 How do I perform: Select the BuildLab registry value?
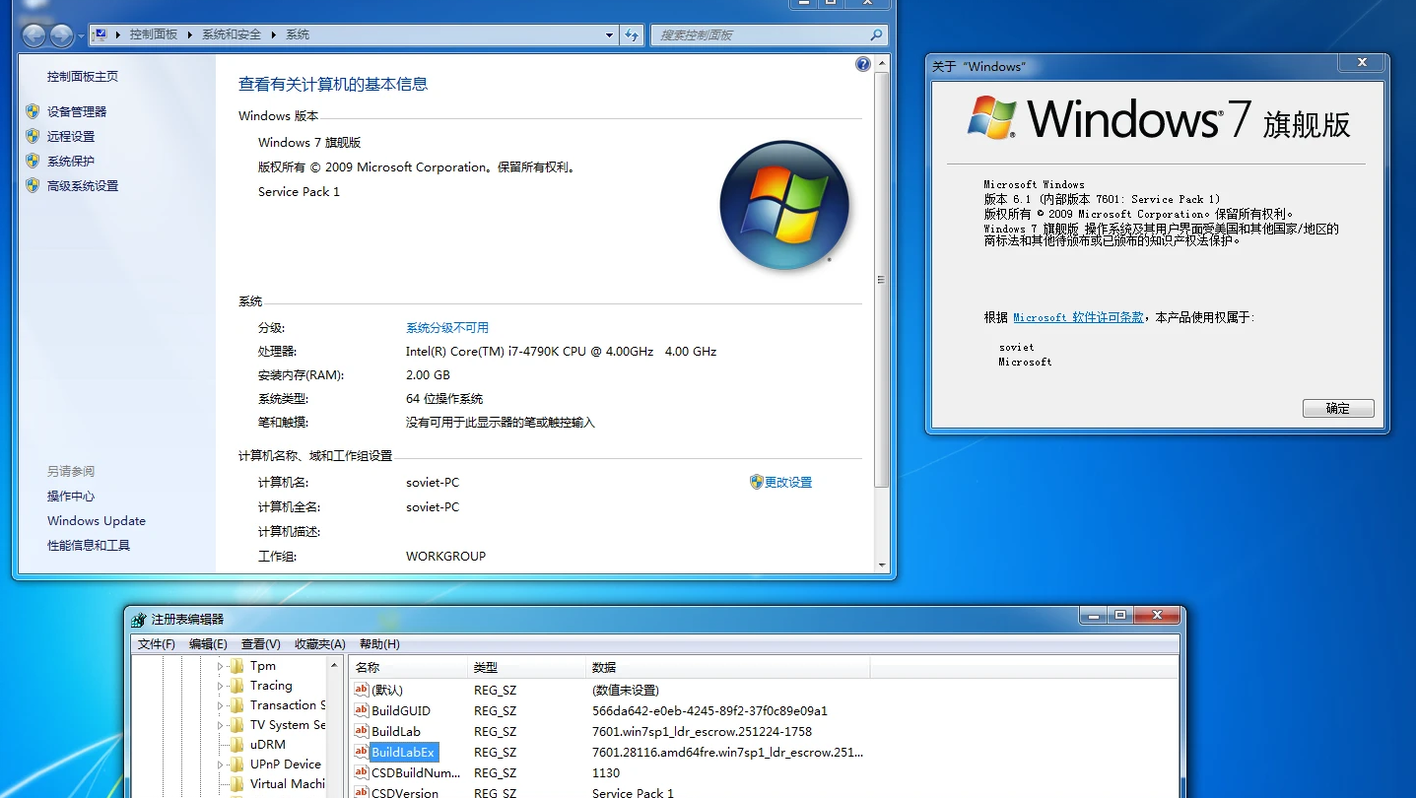396,732
